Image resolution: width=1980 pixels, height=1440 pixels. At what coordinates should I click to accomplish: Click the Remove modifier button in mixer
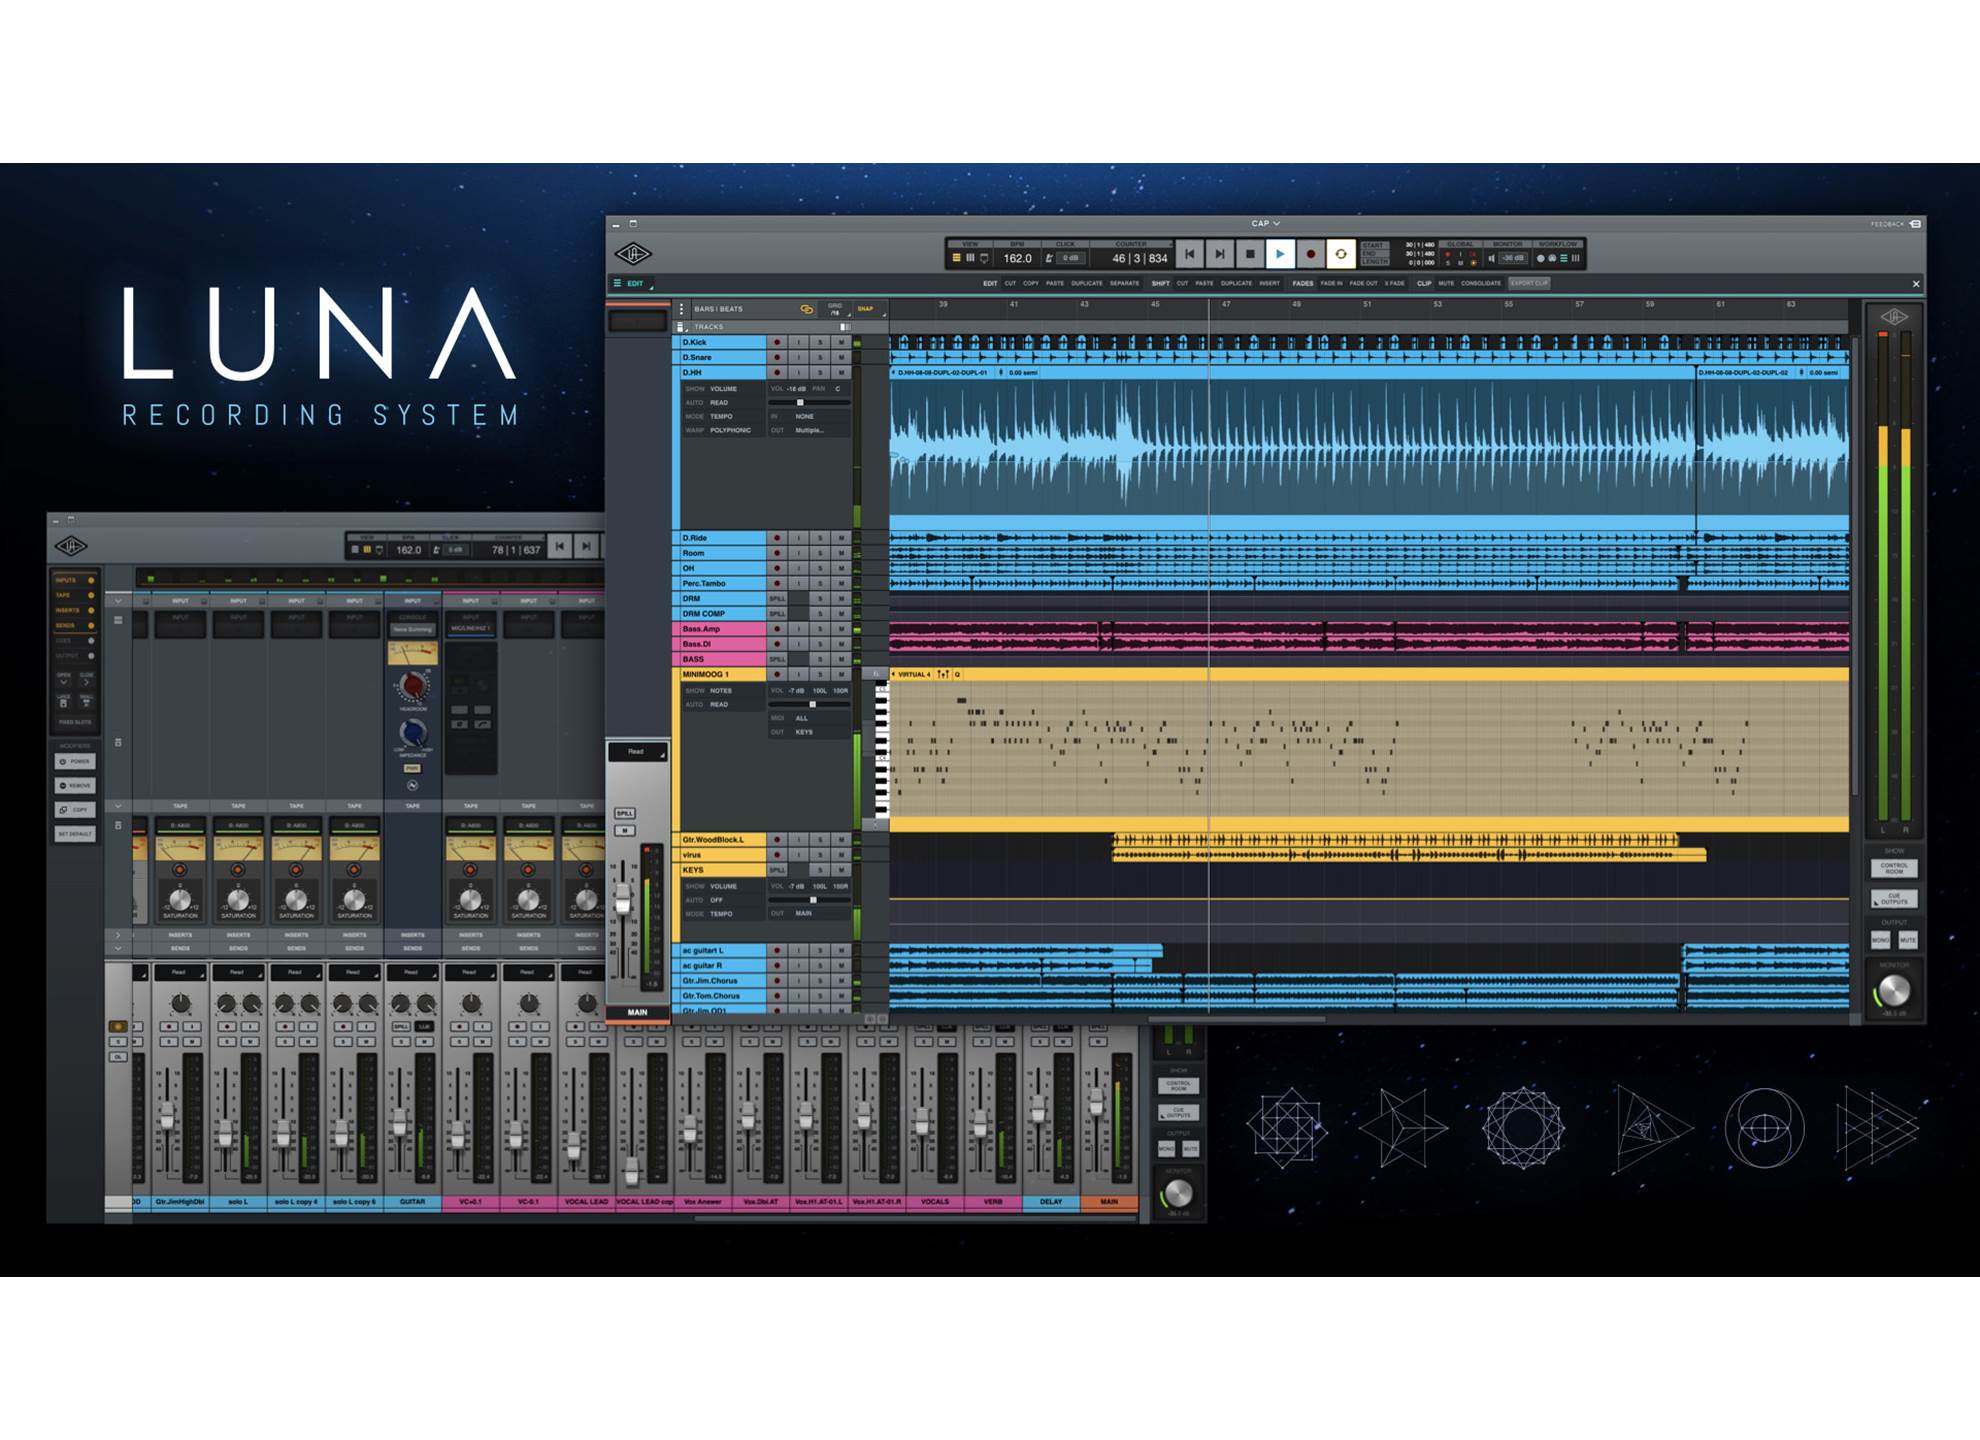[75, 786]
